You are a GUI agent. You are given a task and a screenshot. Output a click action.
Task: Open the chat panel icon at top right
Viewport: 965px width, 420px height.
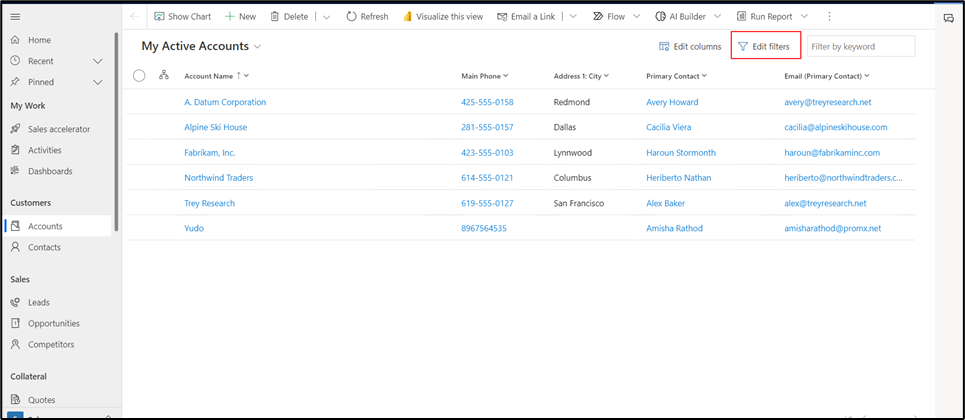[949, 18]
